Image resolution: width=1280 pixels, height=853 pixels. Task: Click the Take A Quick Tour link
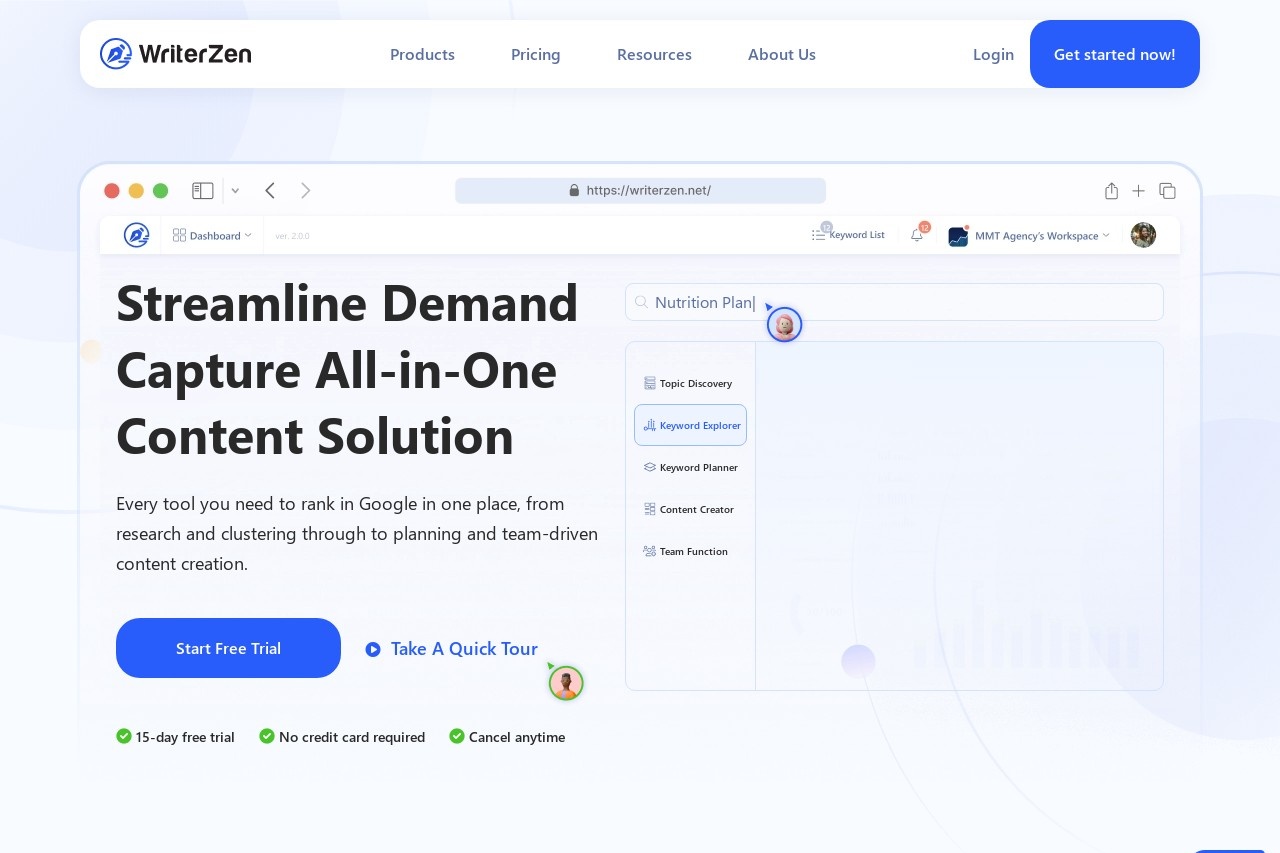pyautogui.click(x=464, y=649)
